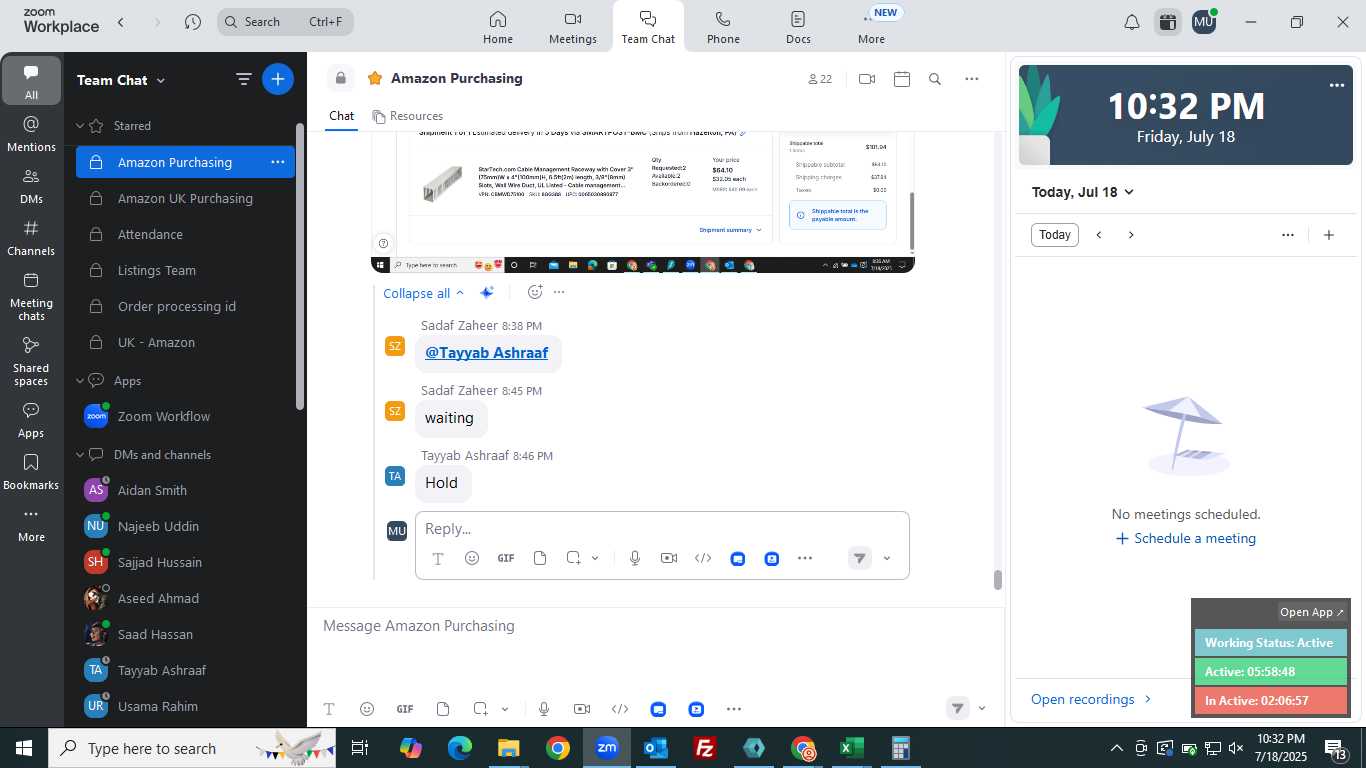Toggle text formatting in the reply box

tap(437, 558)
